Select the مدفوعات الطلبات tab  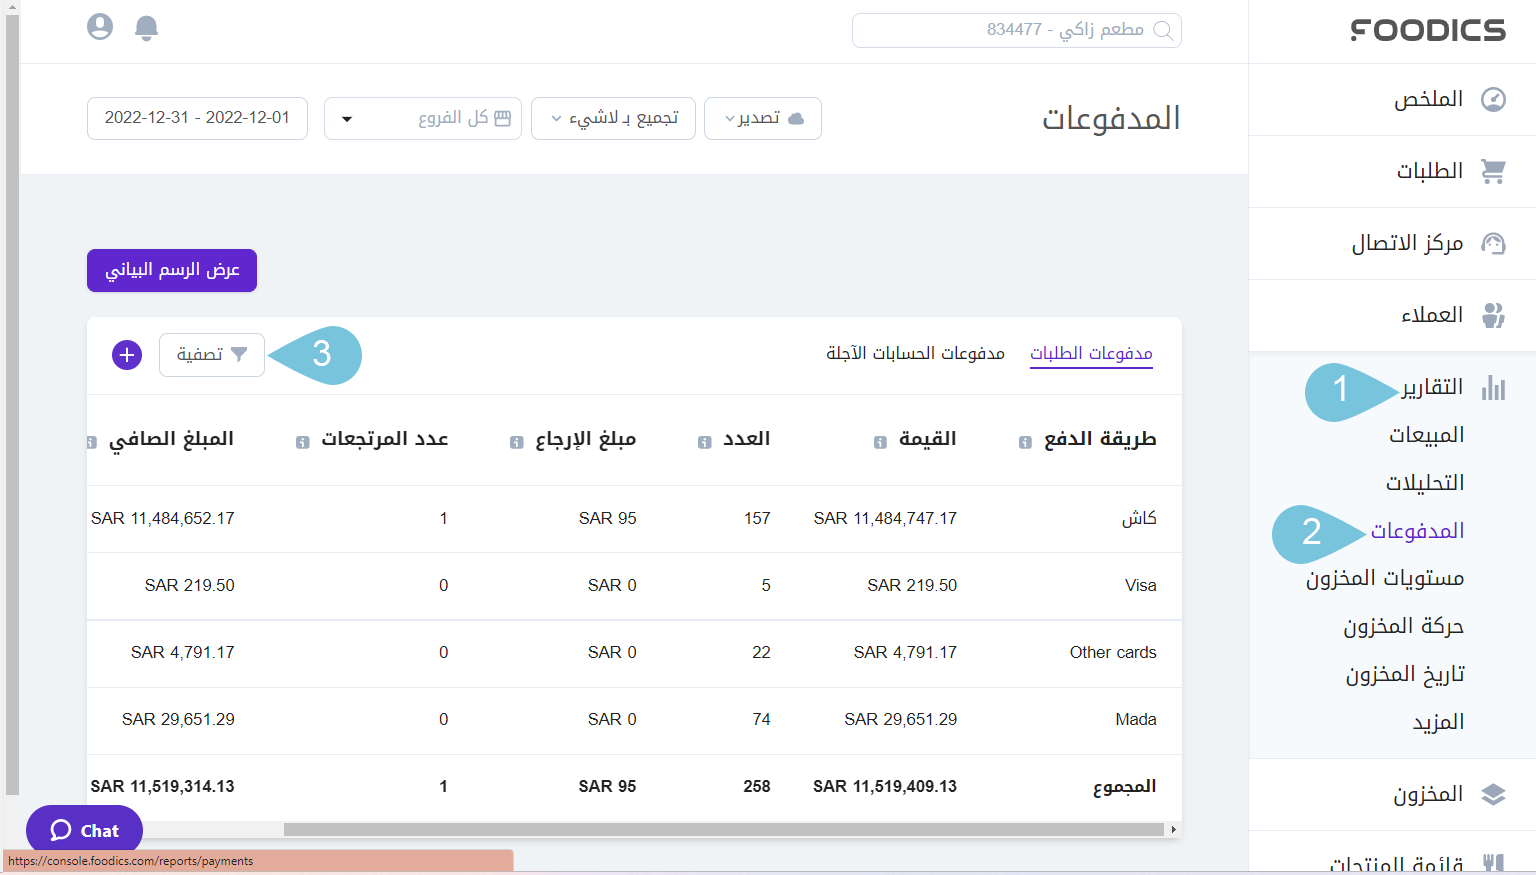point(1091,352)
